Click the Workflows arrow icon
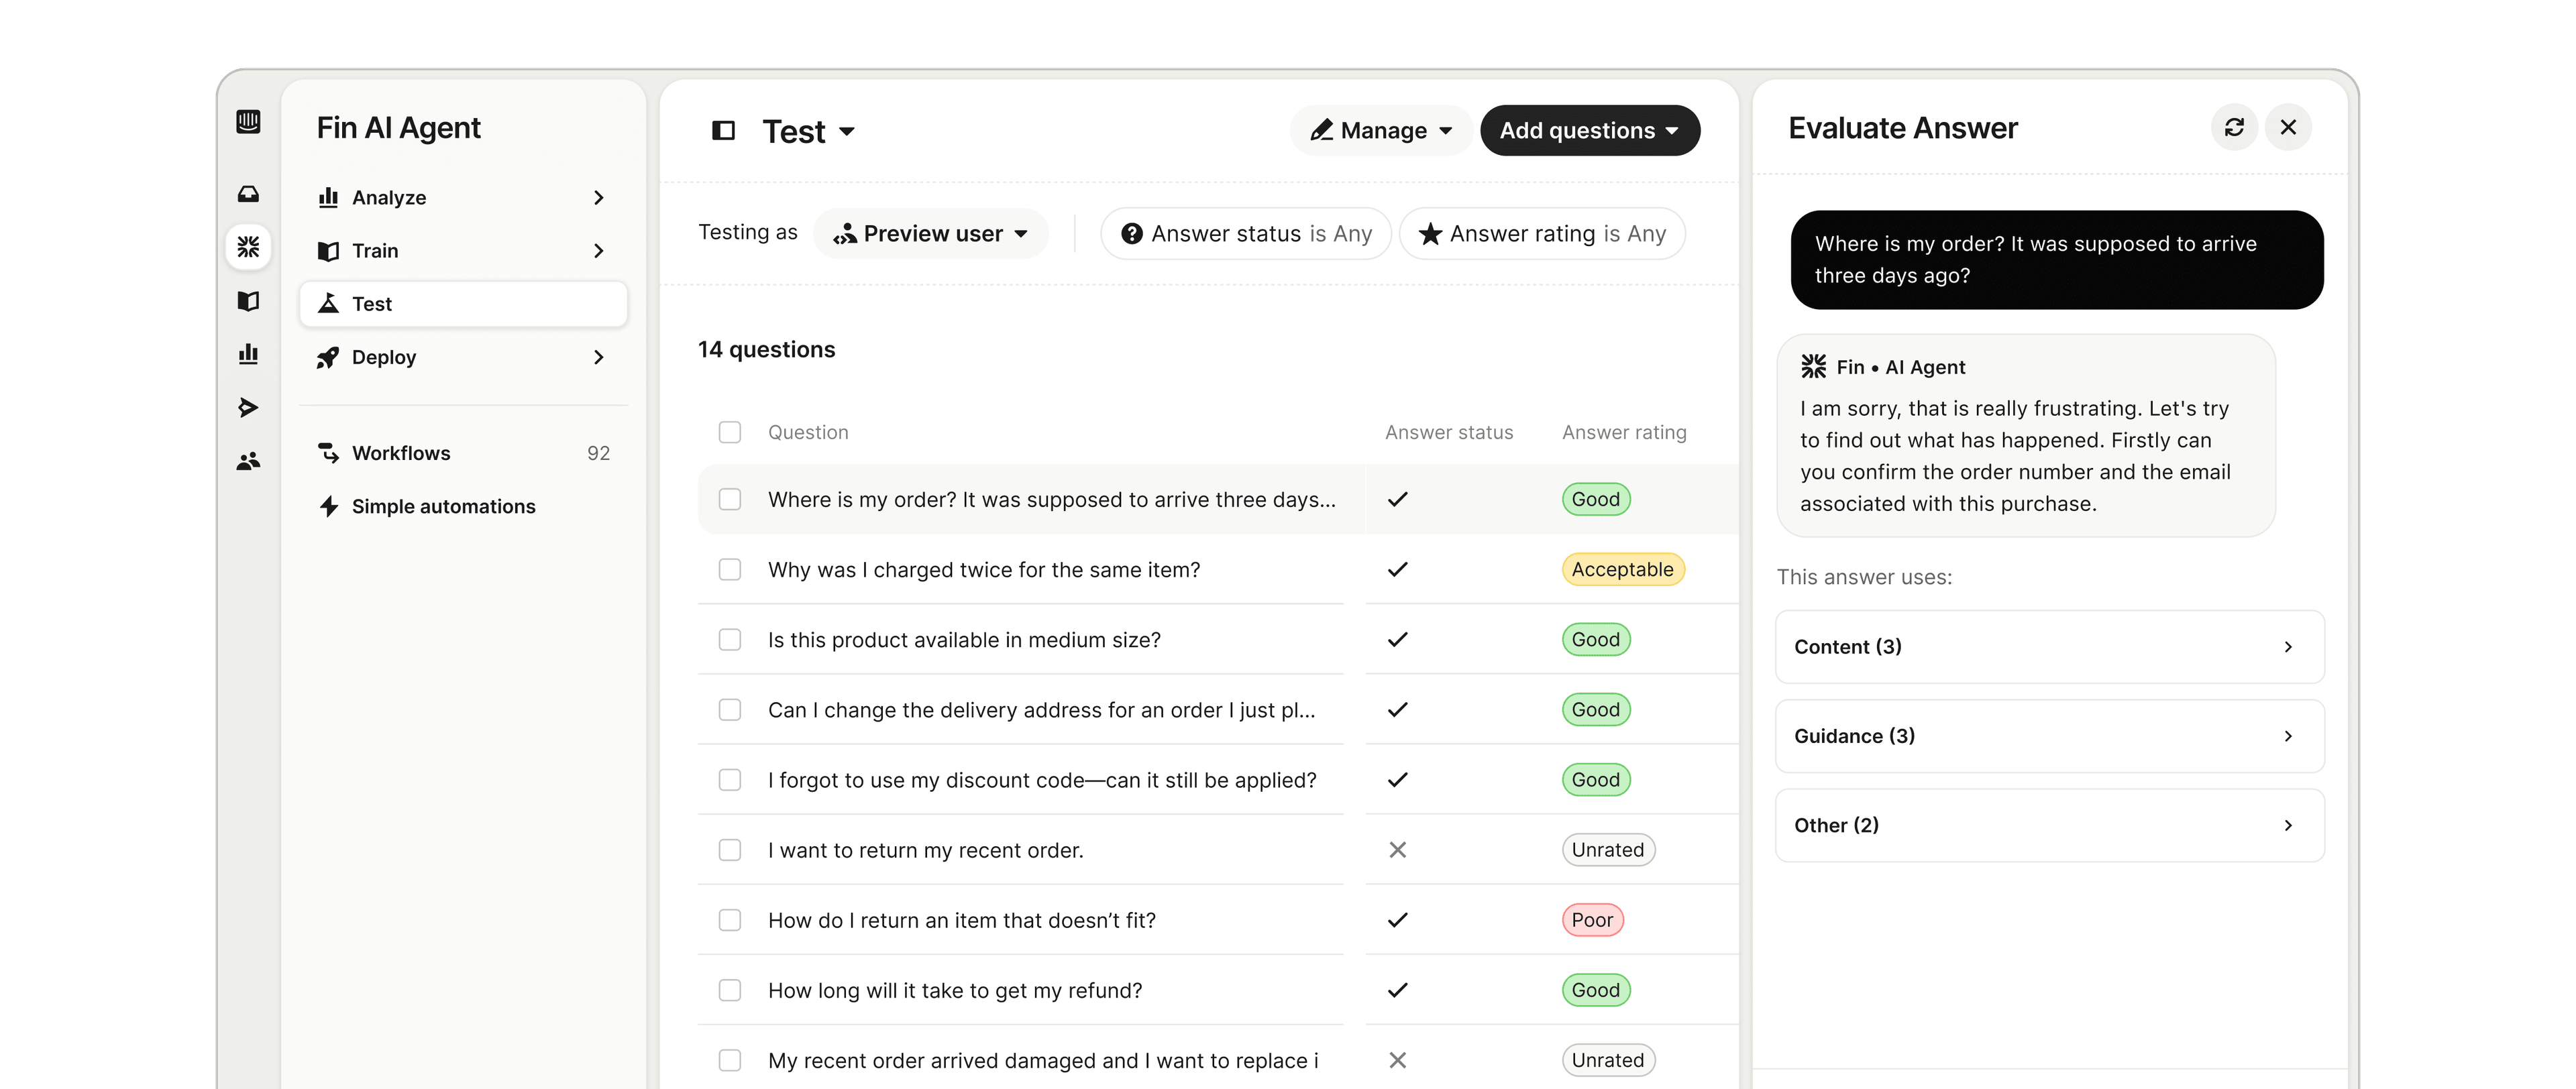Viewport: 2576px width, 1089px height. click(328, 453)
